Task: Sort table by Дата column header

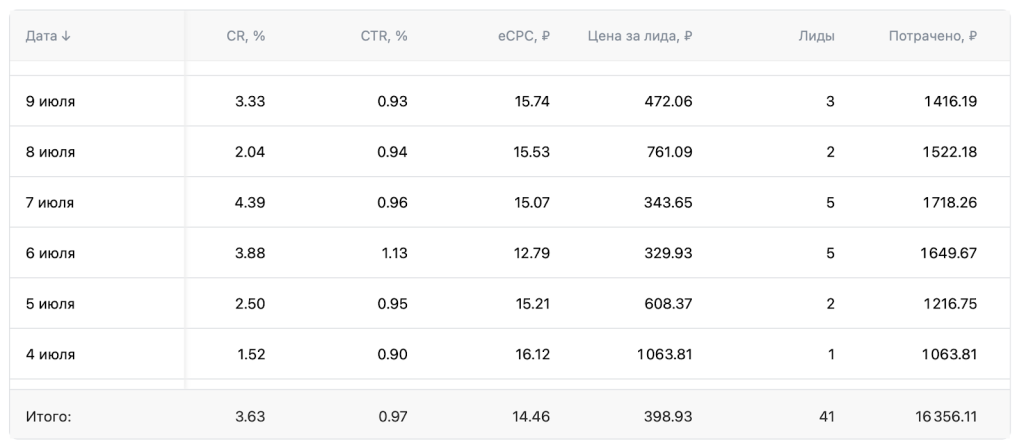Action: coord(42,36)
